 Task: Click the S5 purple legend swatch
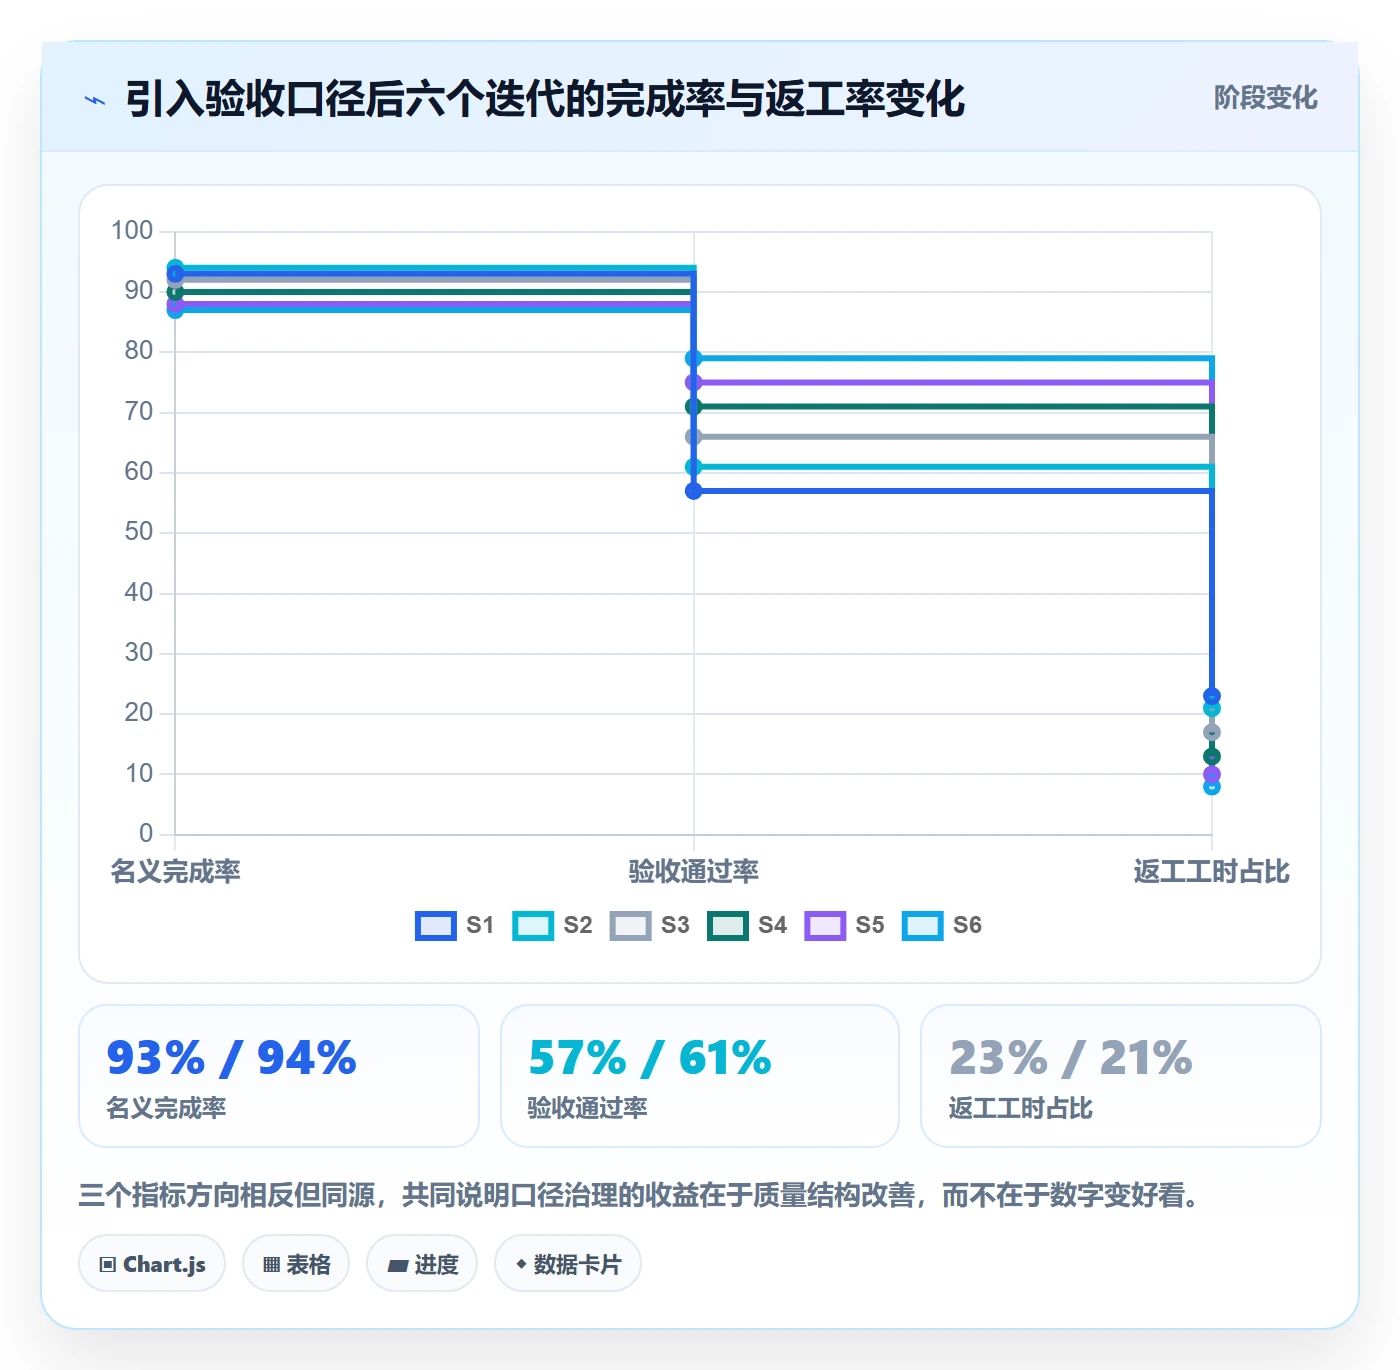(x=825, y=926)
